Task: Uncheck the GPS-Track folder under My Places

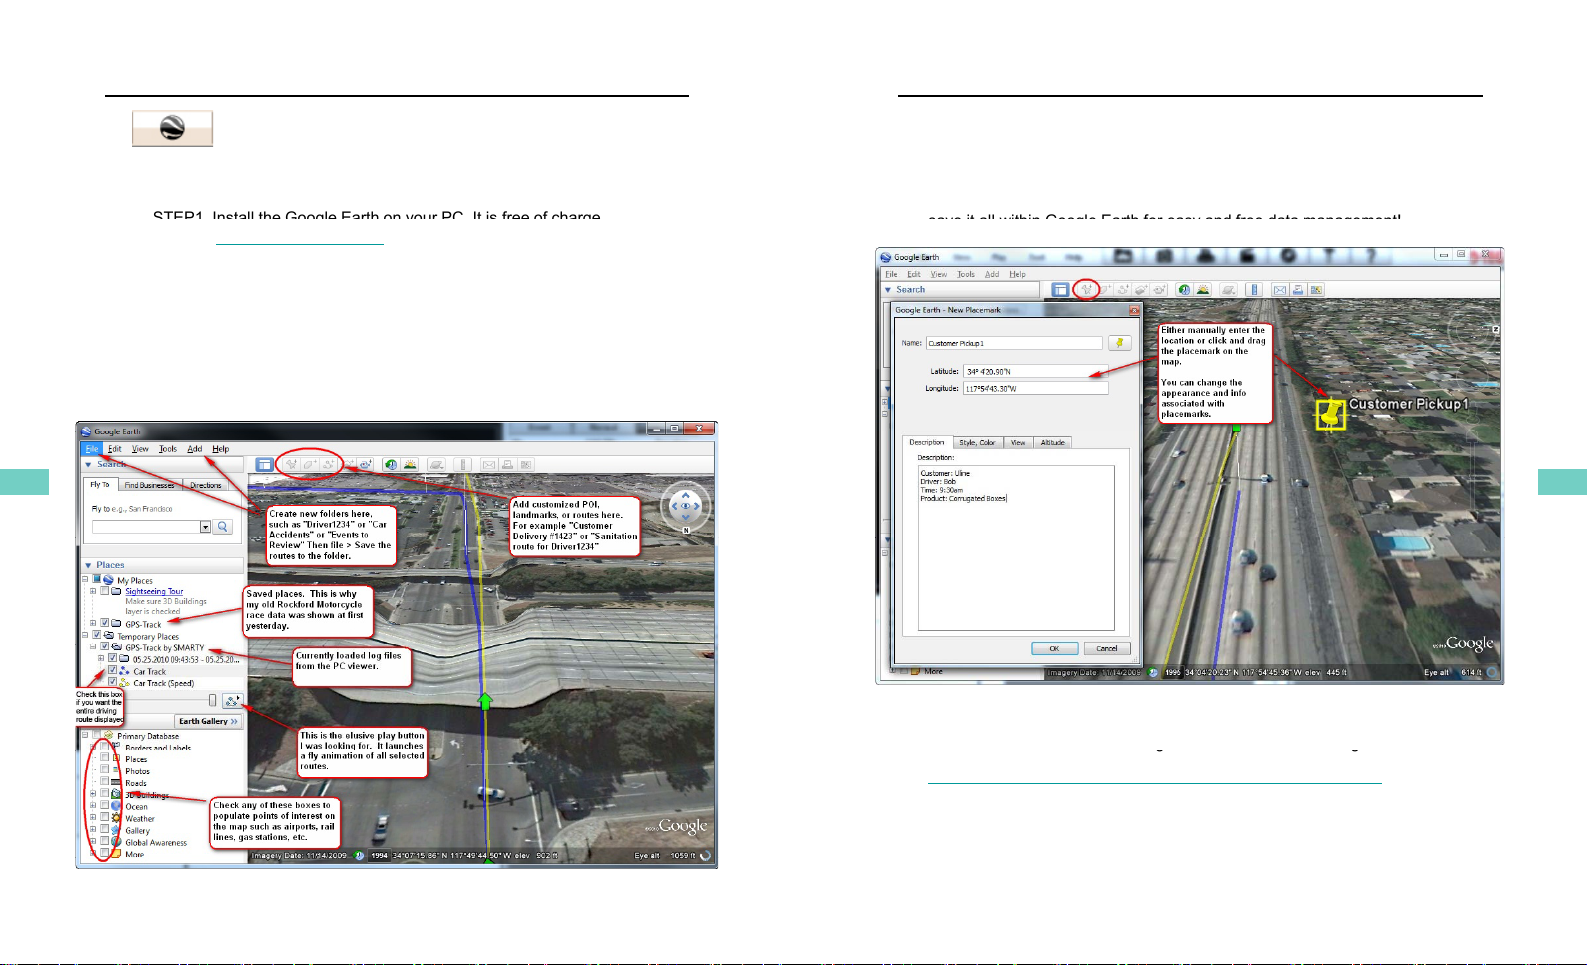Action: point(105,623)
